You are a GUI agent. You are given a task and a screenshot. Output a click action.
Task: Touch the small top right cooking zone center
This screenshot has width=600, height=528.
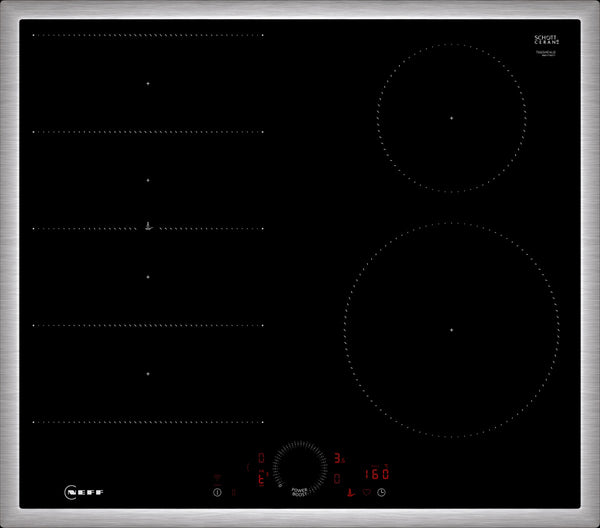451,118
